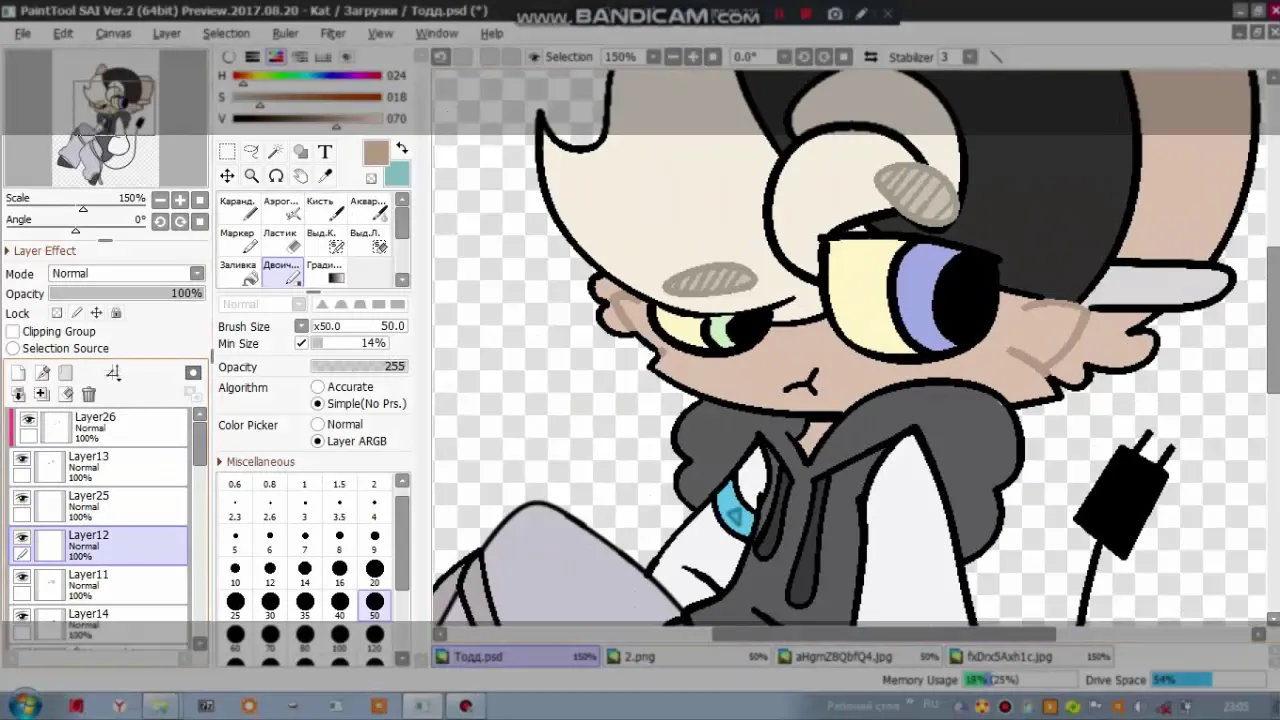
Task: Select Normal color picker radio button
Action: [318, 424]
